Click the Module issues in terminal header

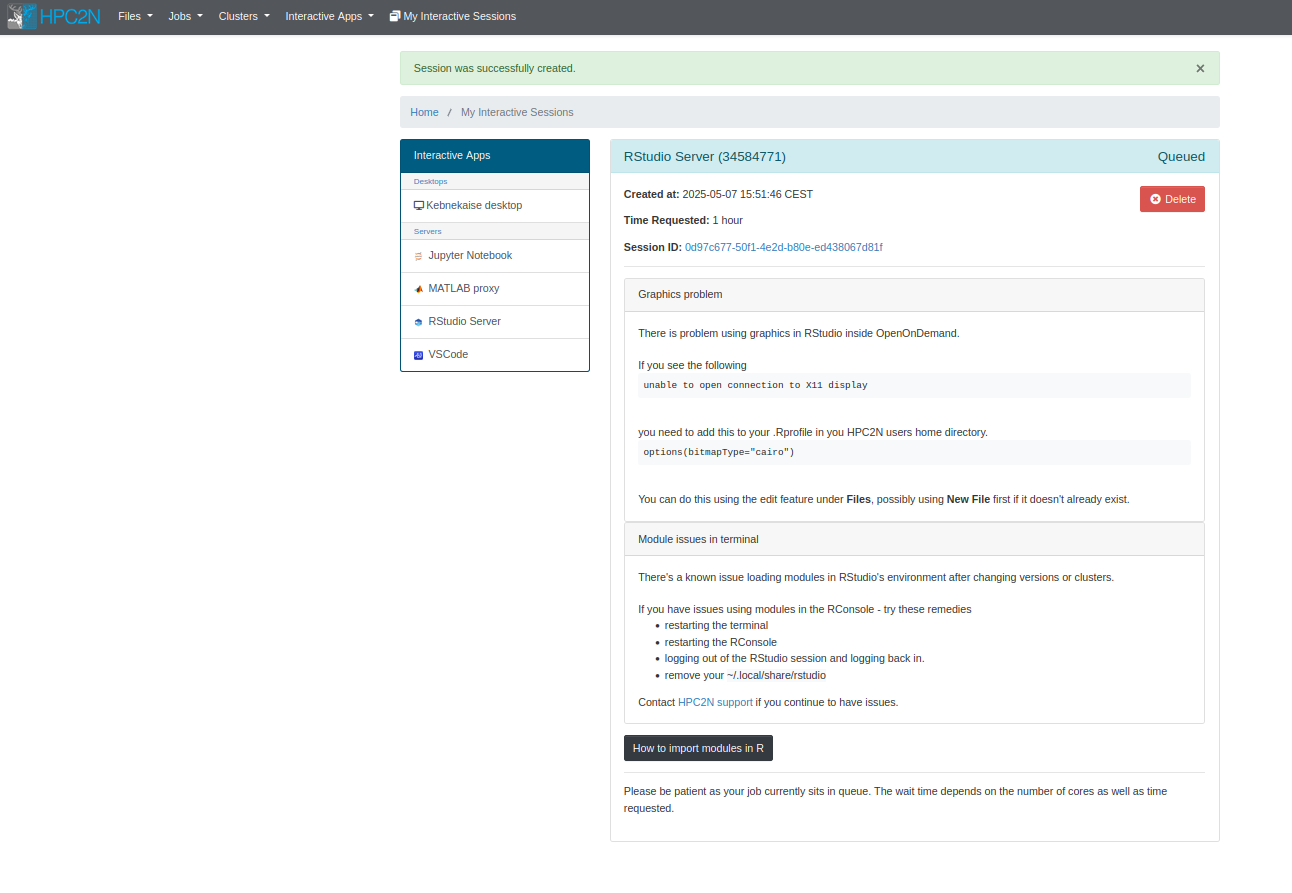coord(914,539)
